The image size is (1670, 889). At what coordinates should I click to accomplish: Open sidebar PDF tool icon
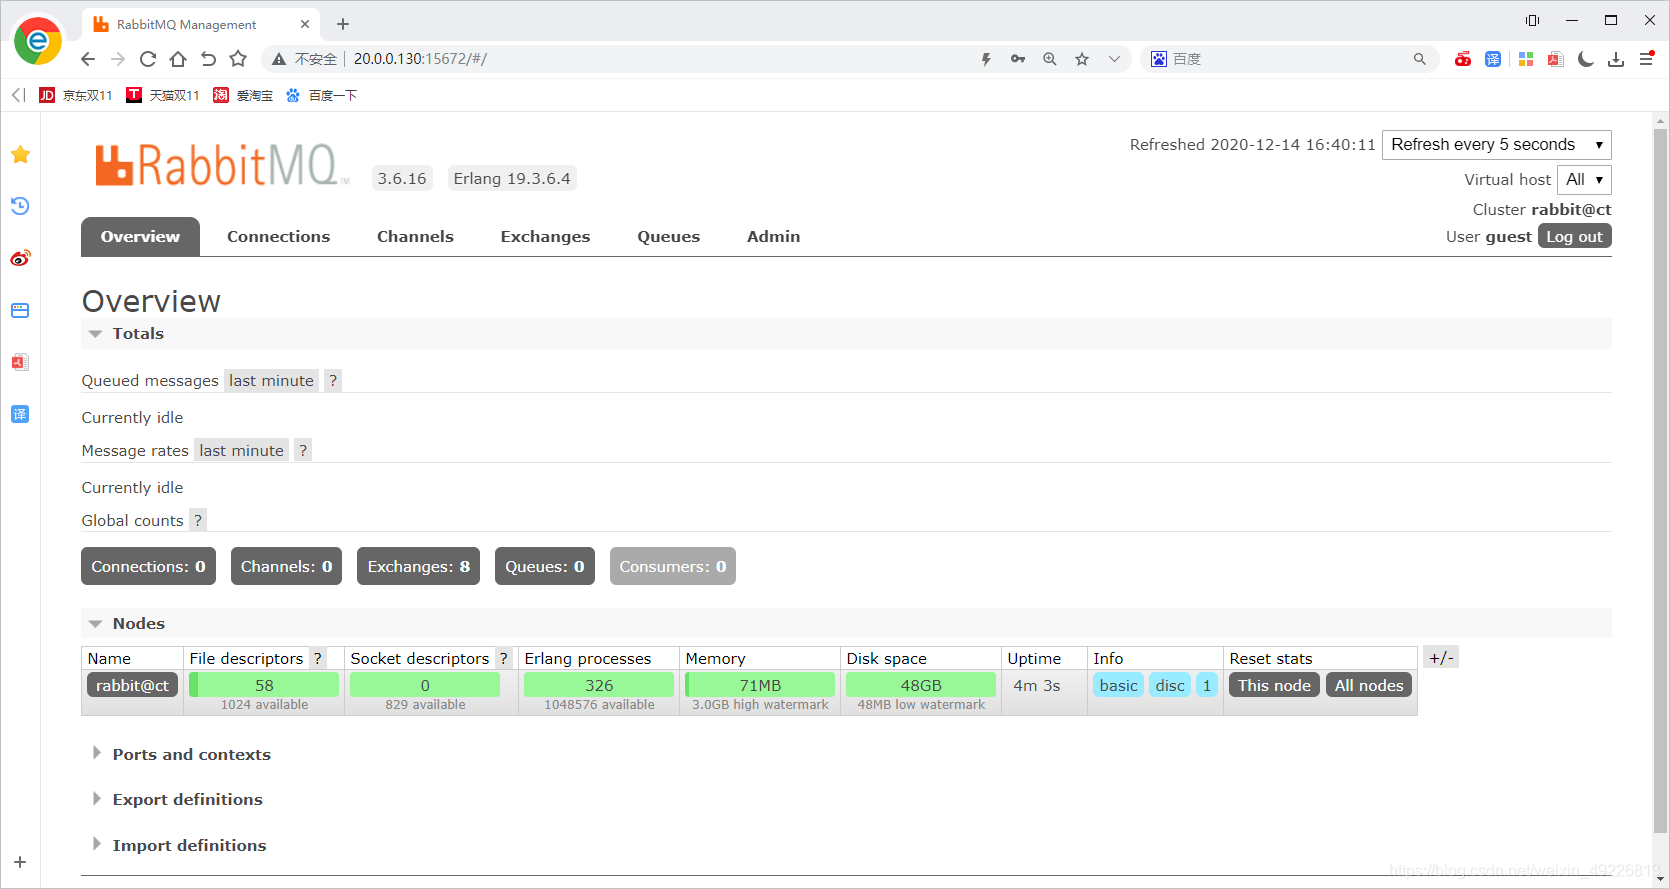[x=20, y=362]
